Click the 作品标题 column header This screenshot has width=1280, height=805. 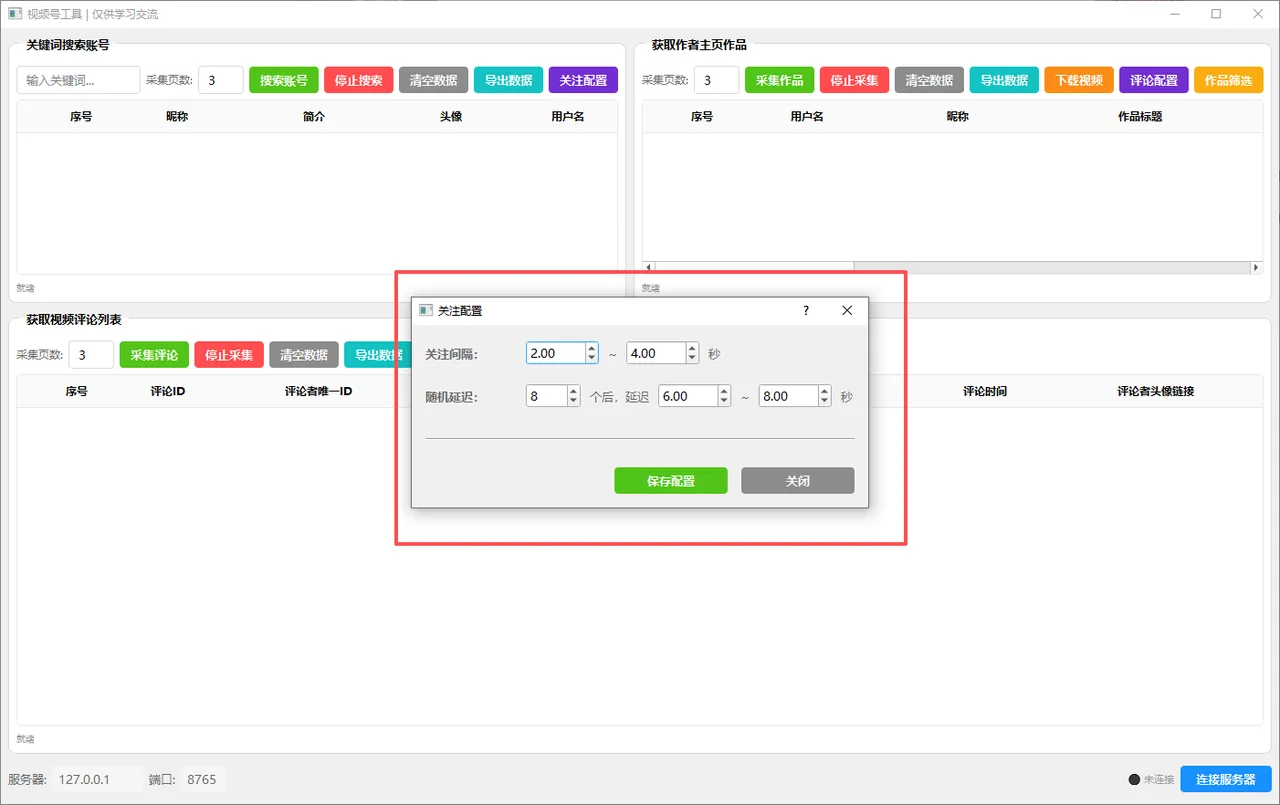pyautogui.click(x=1140, y=117)
